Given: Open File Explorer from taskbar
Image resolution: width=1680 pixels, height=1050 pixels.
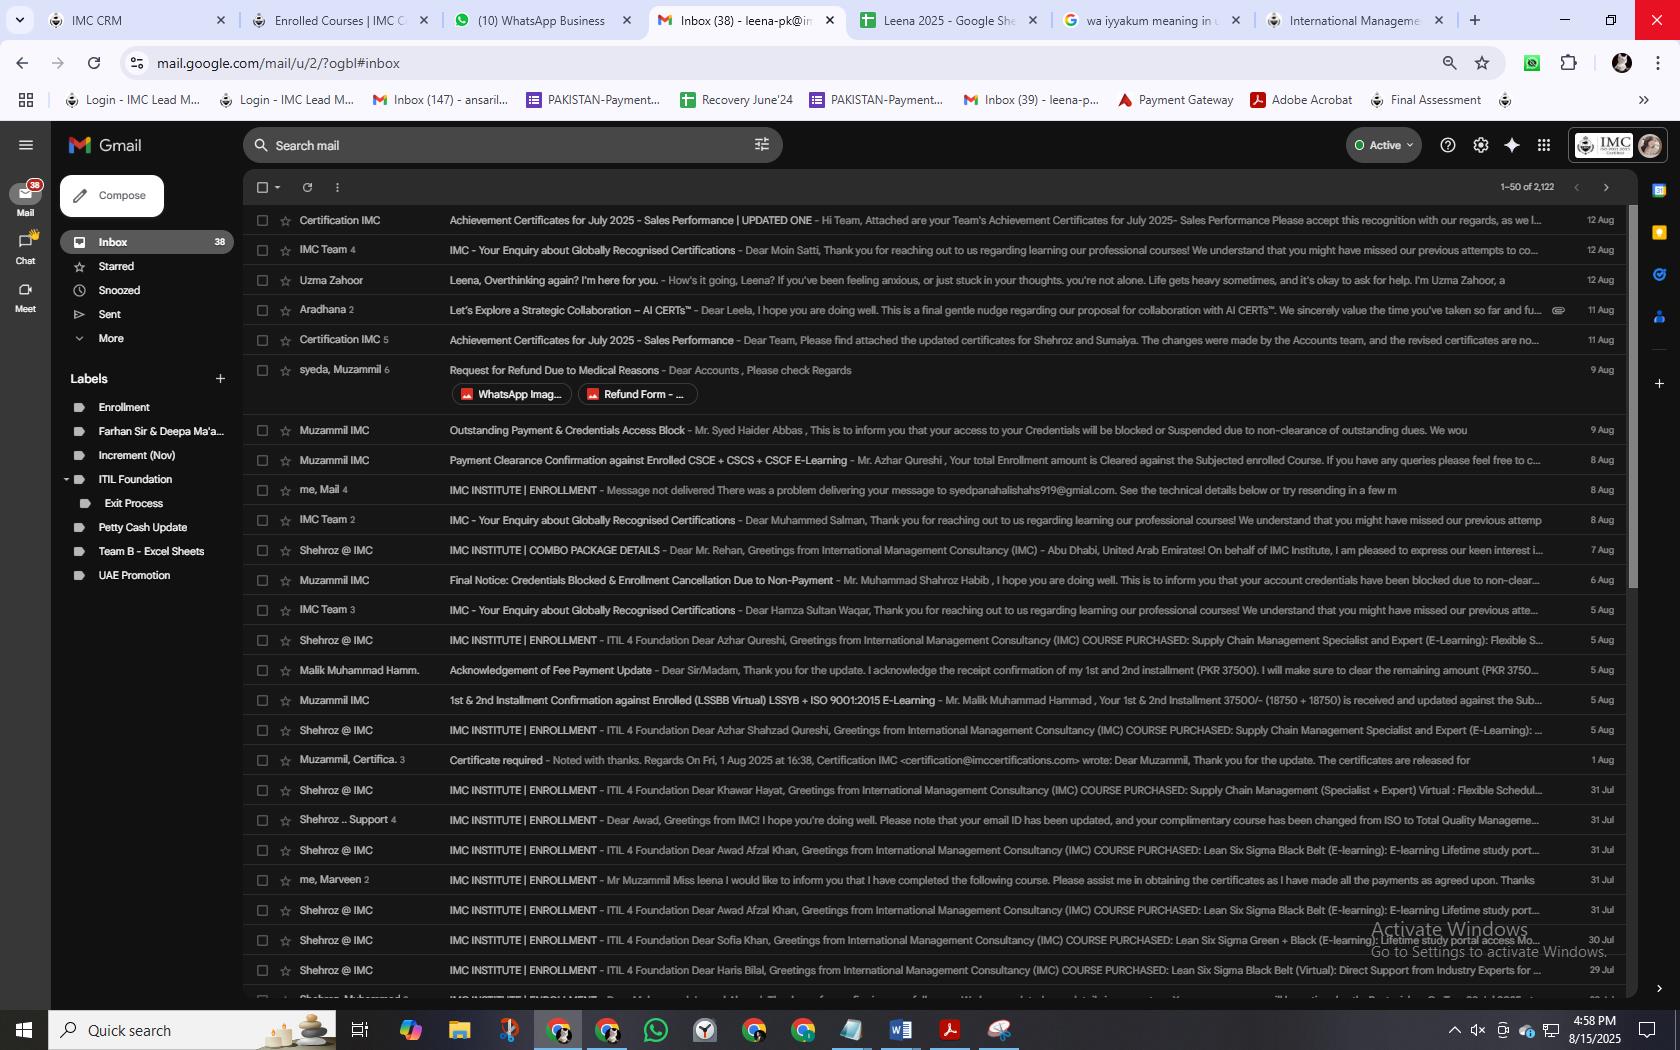Looking at the screenshot, I should coord(459,1030).
